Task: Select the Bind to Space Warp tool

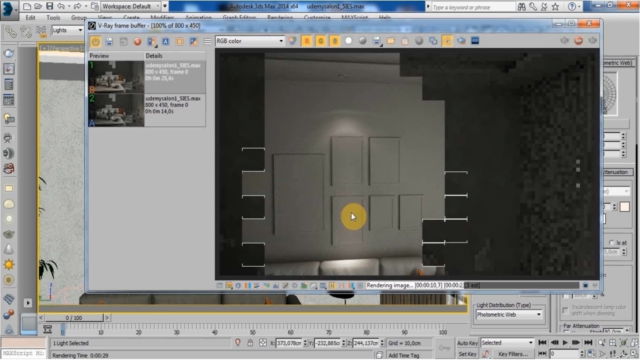Action: tap(41, 31)
